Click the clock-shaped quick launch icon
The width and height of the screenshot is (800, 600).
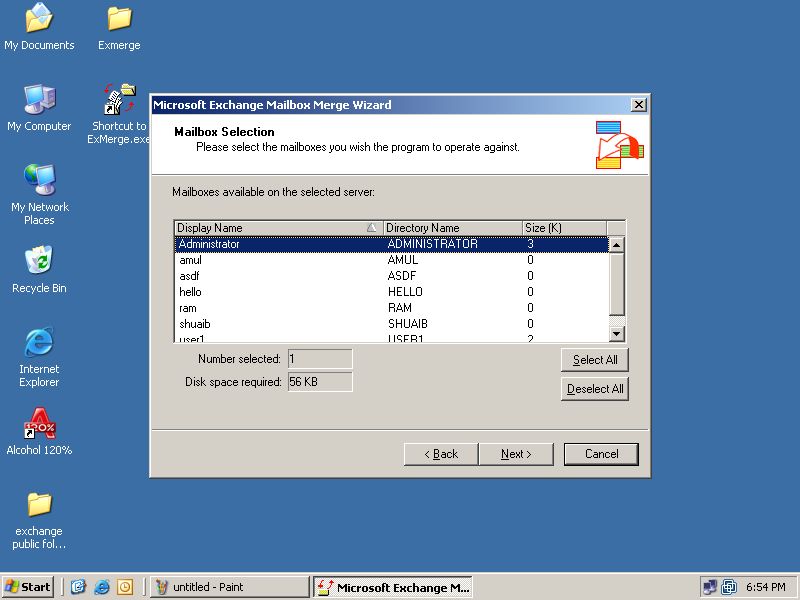[x=125, y=587]
